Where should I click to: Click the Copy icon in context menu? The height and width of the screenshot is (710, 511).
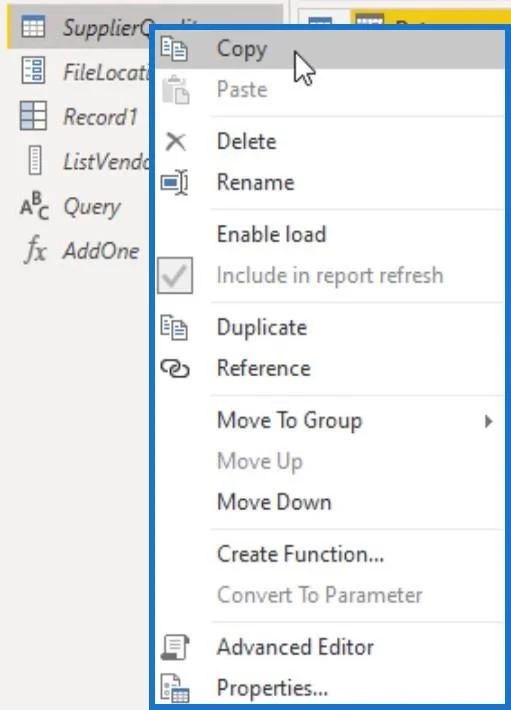pos(174,49)
